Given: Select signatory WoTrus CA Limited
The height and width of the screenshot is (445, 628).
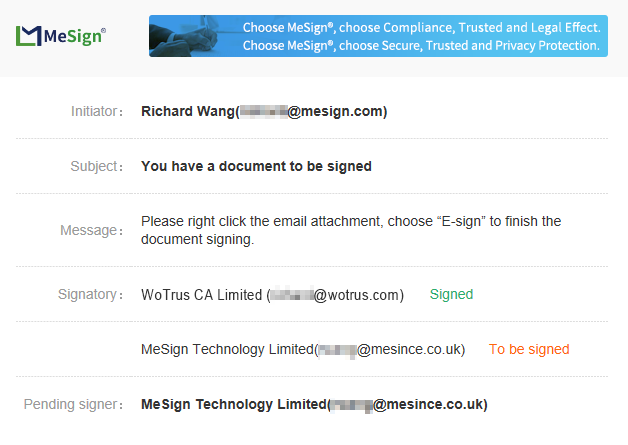Looking at the screenshot, I should [201, 295].
